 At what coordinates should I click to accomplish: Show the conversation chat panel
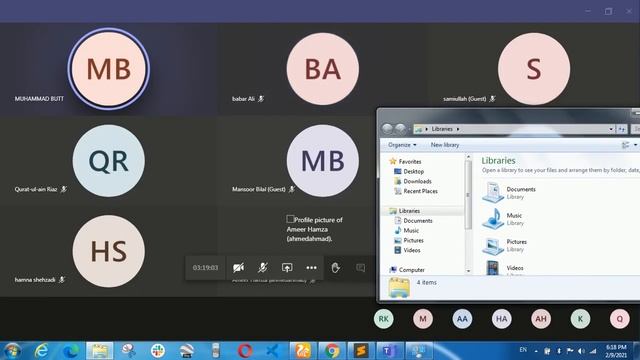click(x=360, y=268)
